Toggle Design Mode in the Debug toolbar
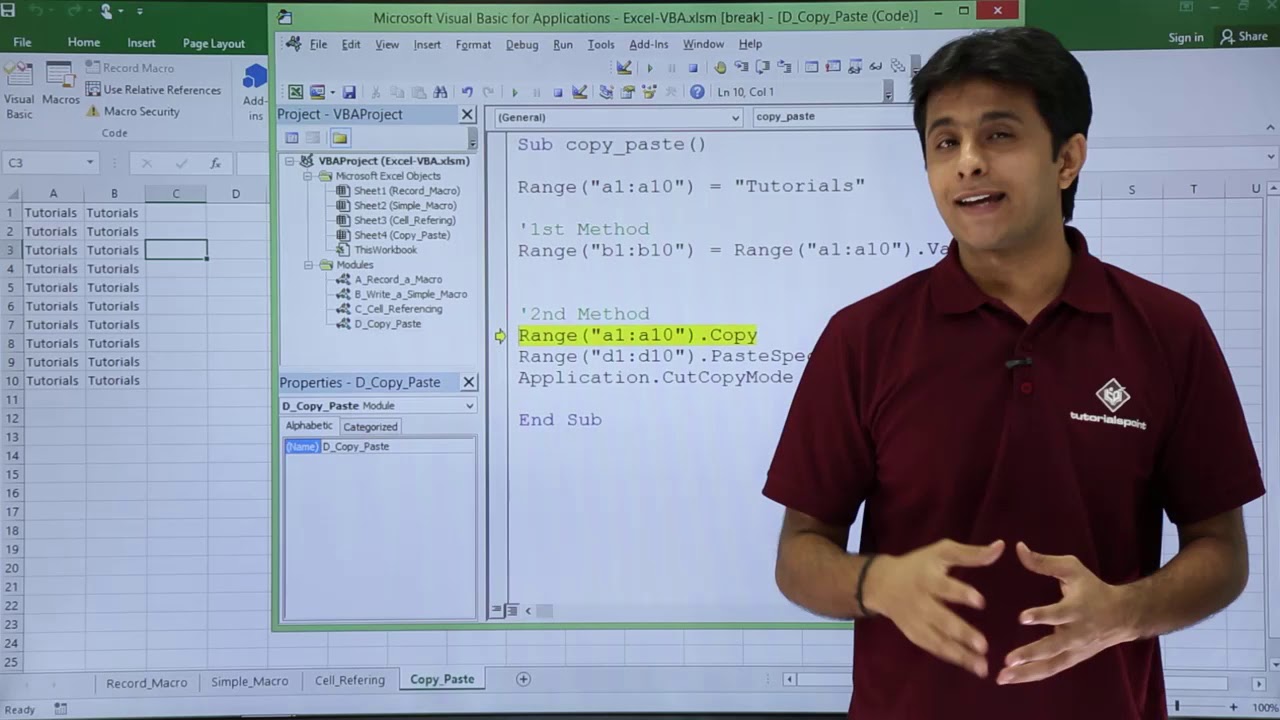 624,68
